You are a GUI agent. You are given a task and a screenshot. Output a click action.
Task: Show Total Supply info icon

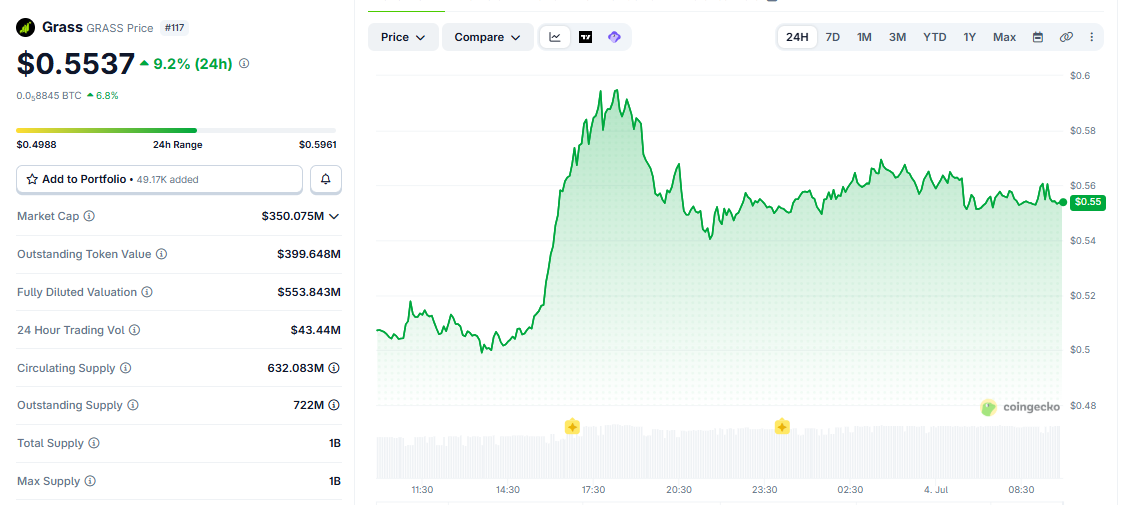94,443
